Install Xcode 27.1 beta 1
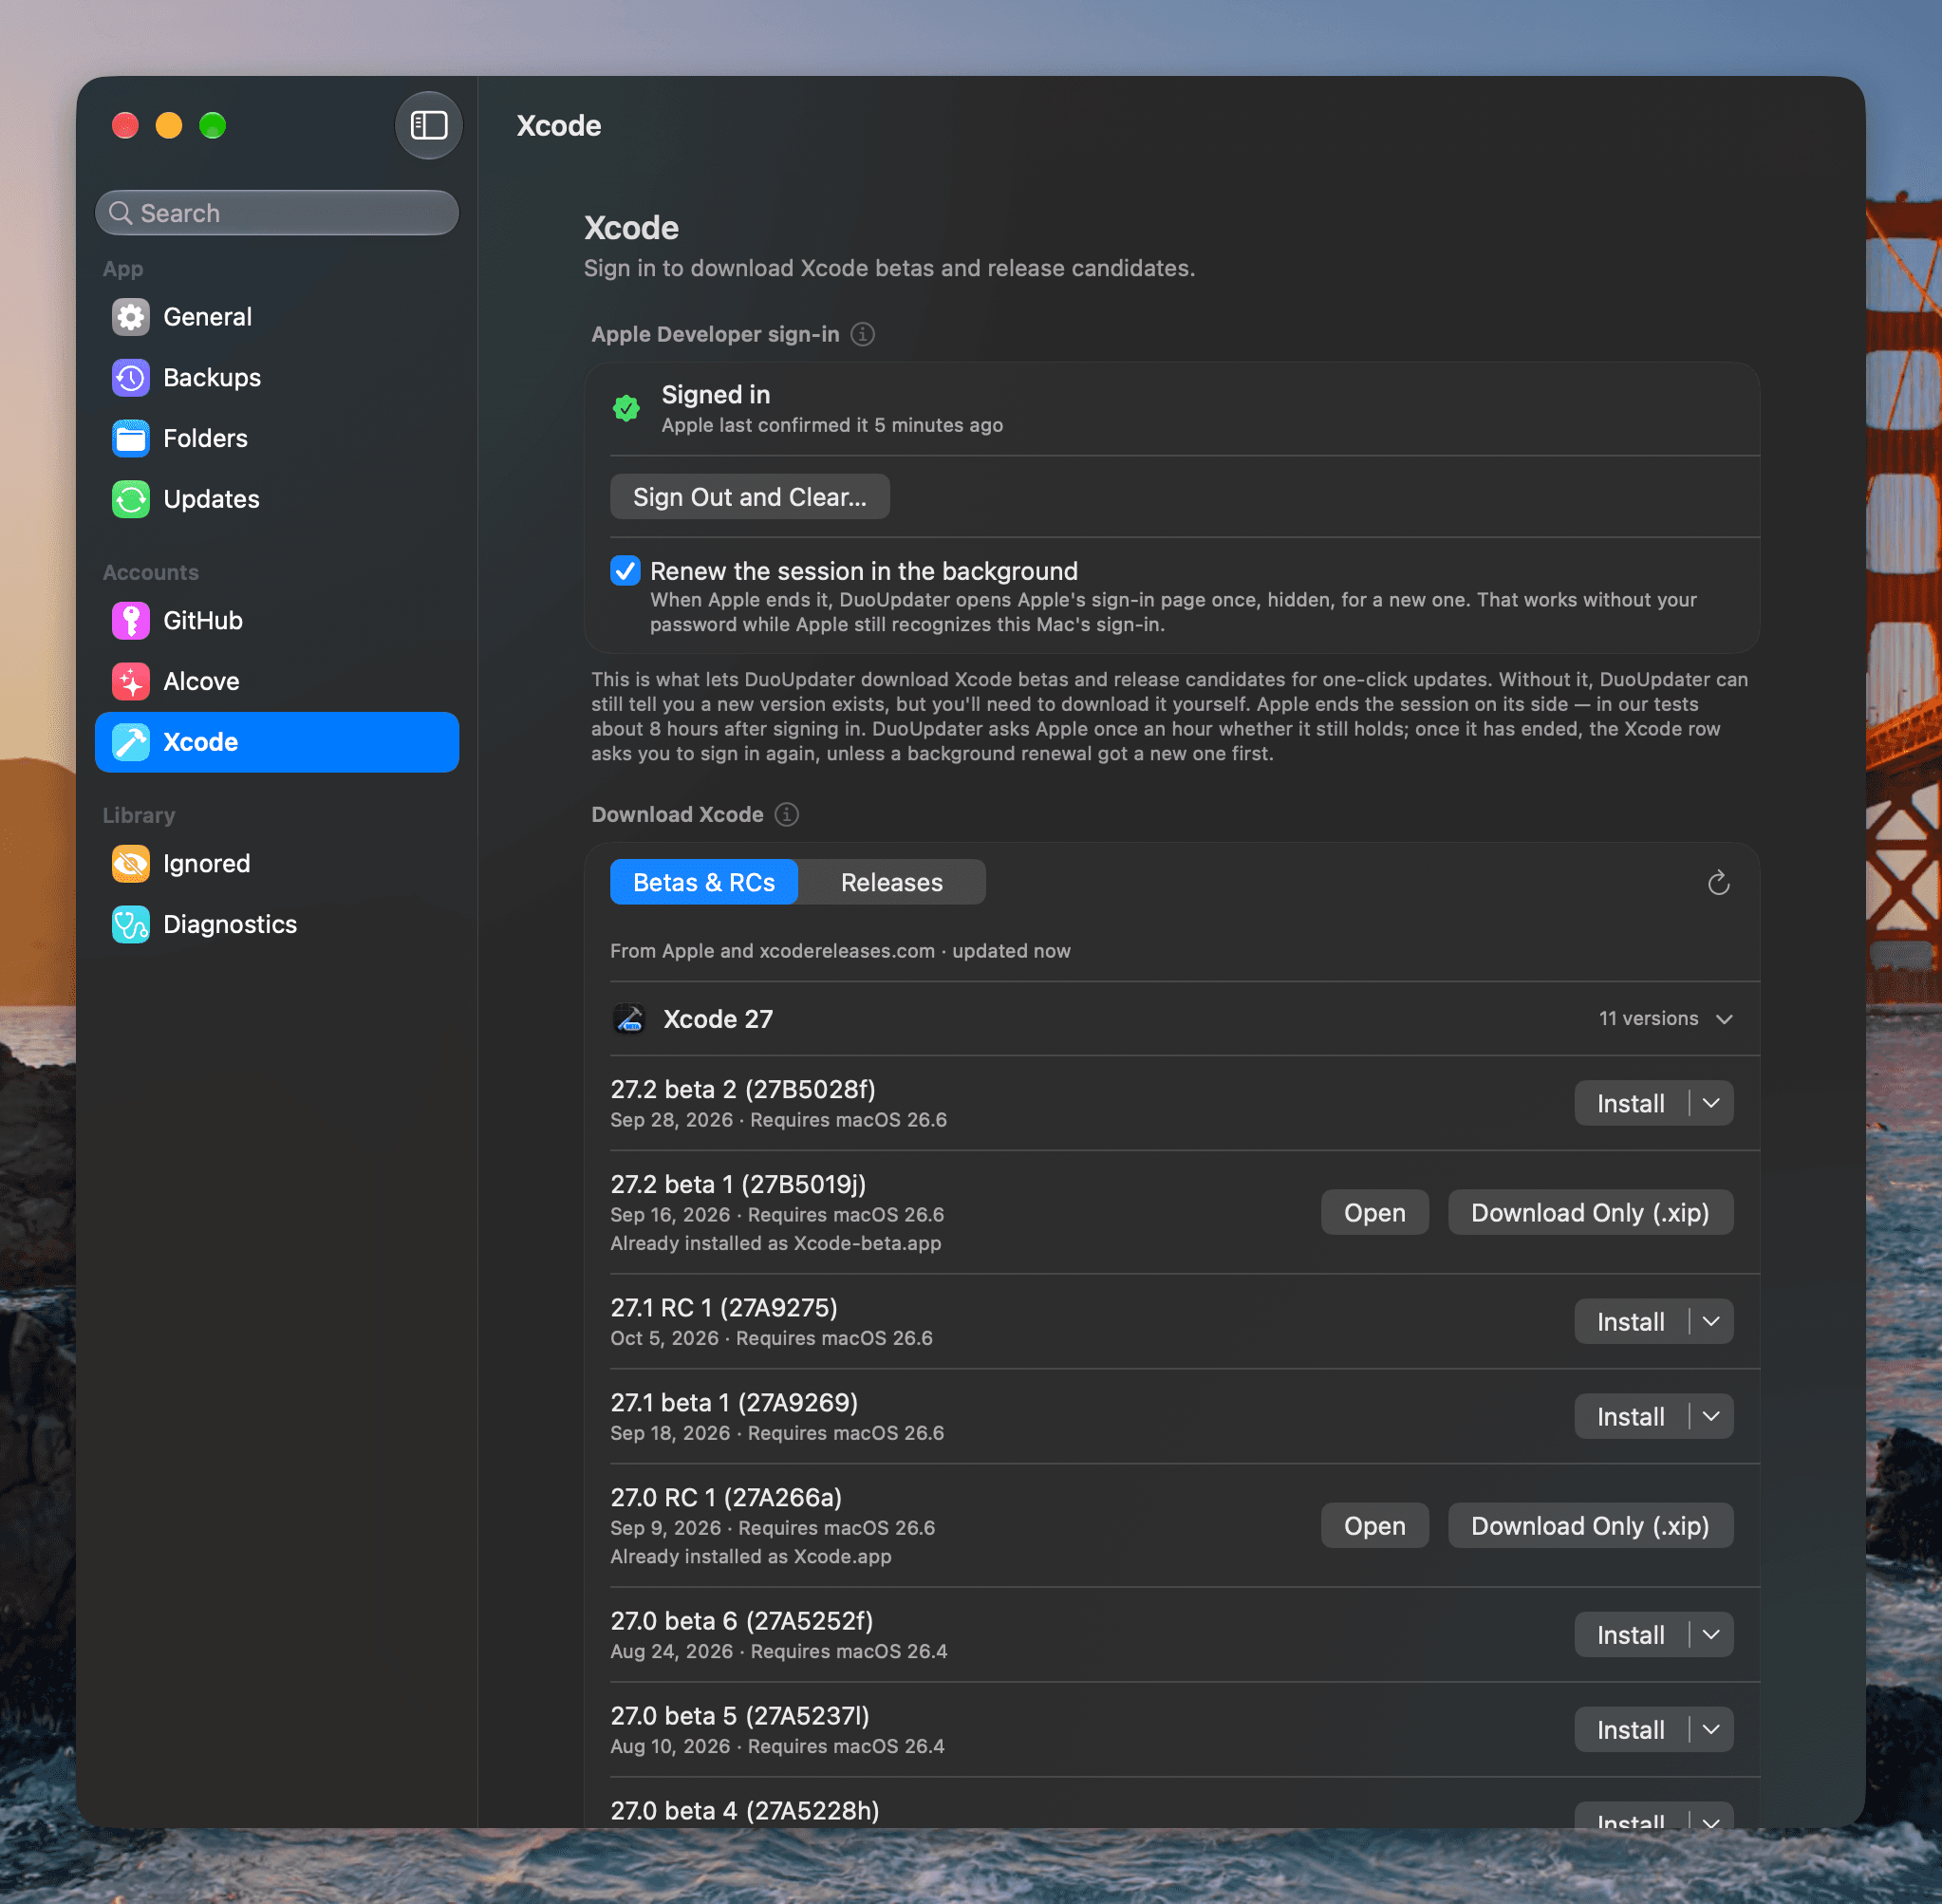 click(1631, 1416)
